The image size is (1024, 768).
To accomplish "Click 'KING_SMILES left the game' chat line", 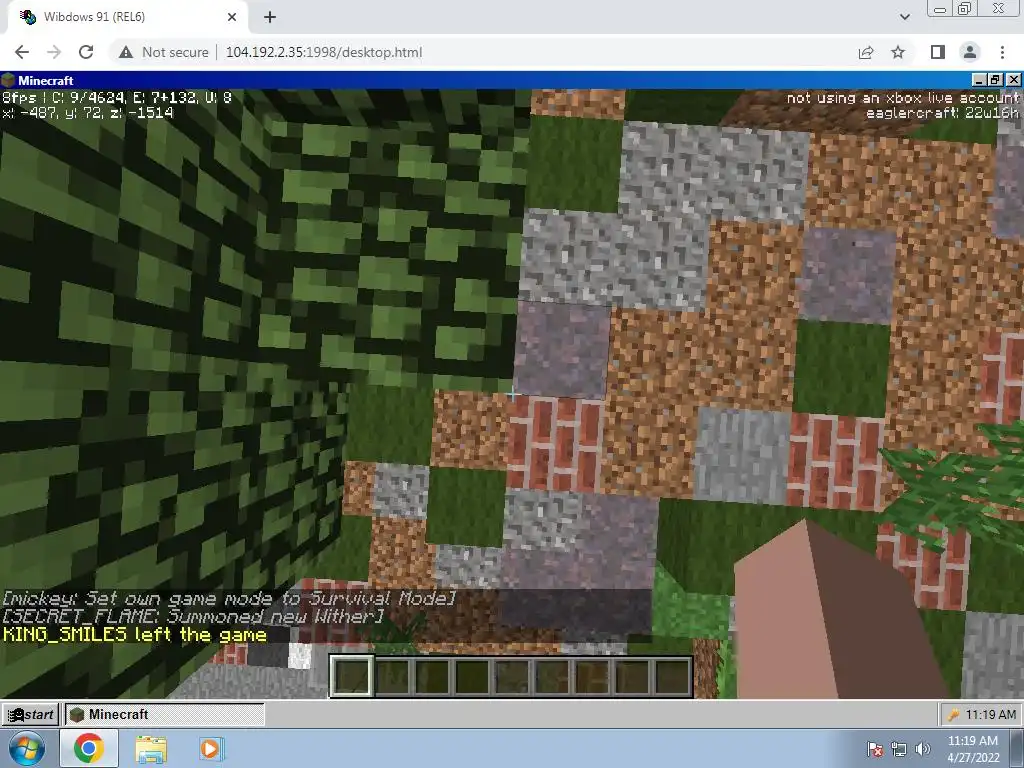I will click(135, 635).
